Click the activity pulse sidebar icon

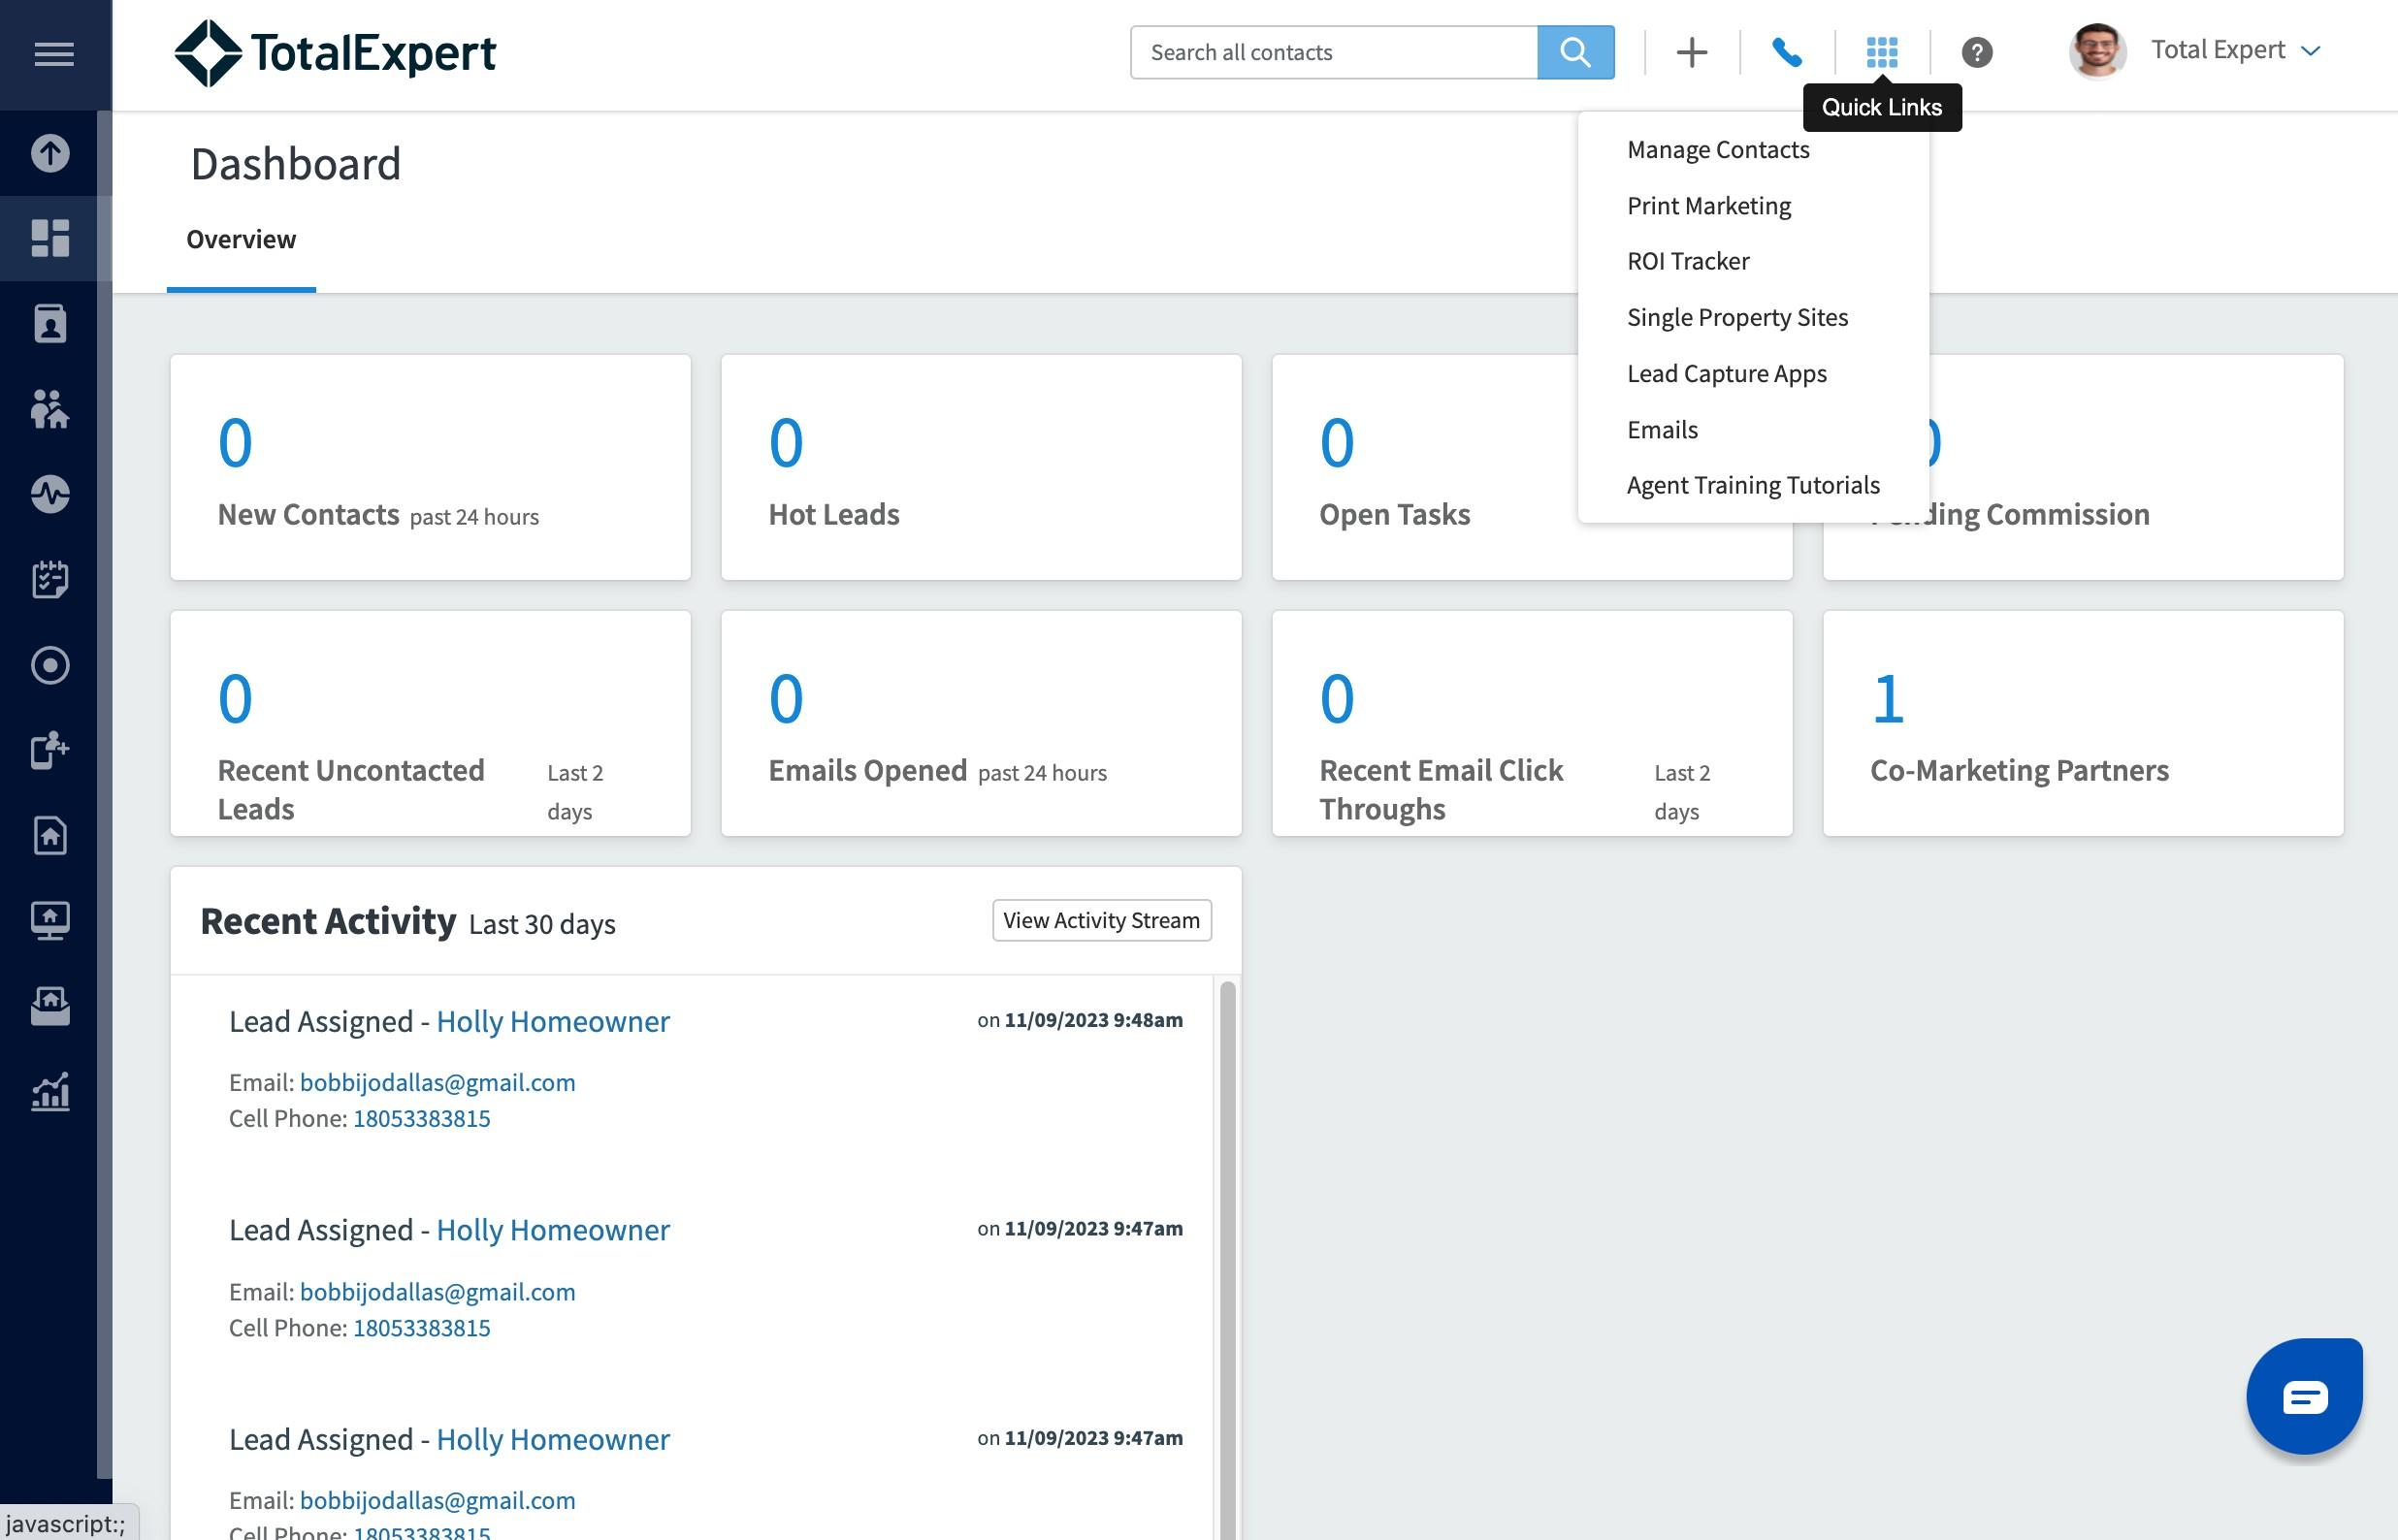(x=50, y=494)
